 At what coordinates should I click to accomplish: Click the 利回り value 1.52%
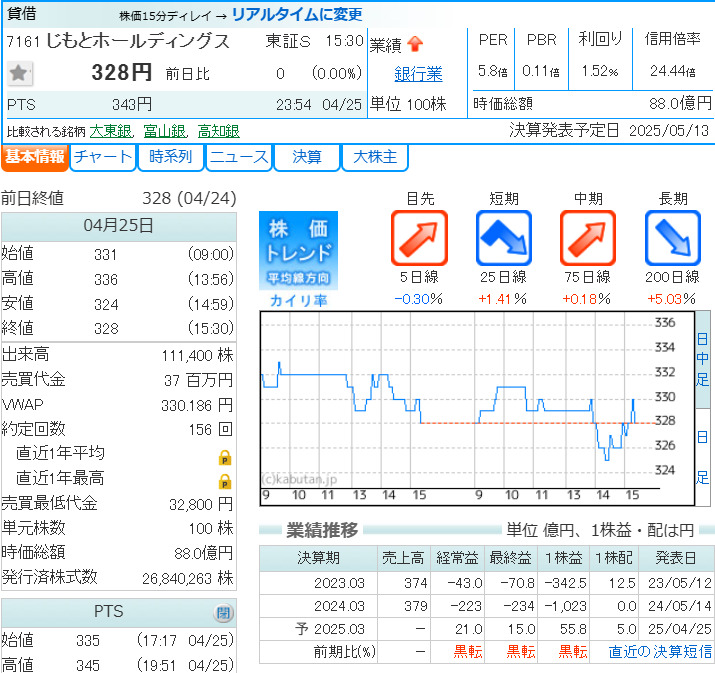pos(600,71)
